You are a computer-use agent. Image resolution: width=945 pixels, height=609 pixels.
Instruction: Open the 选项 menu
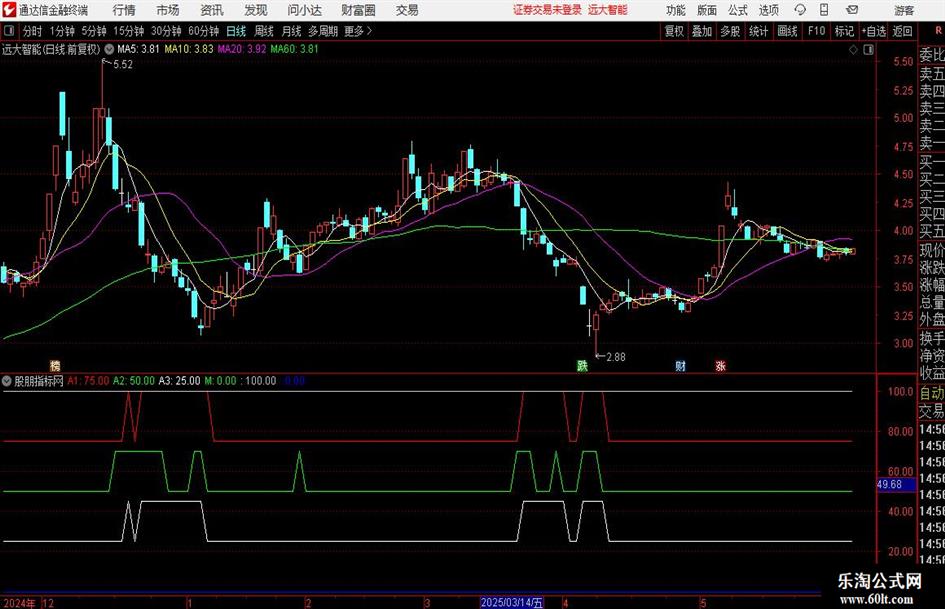point(768,10)
